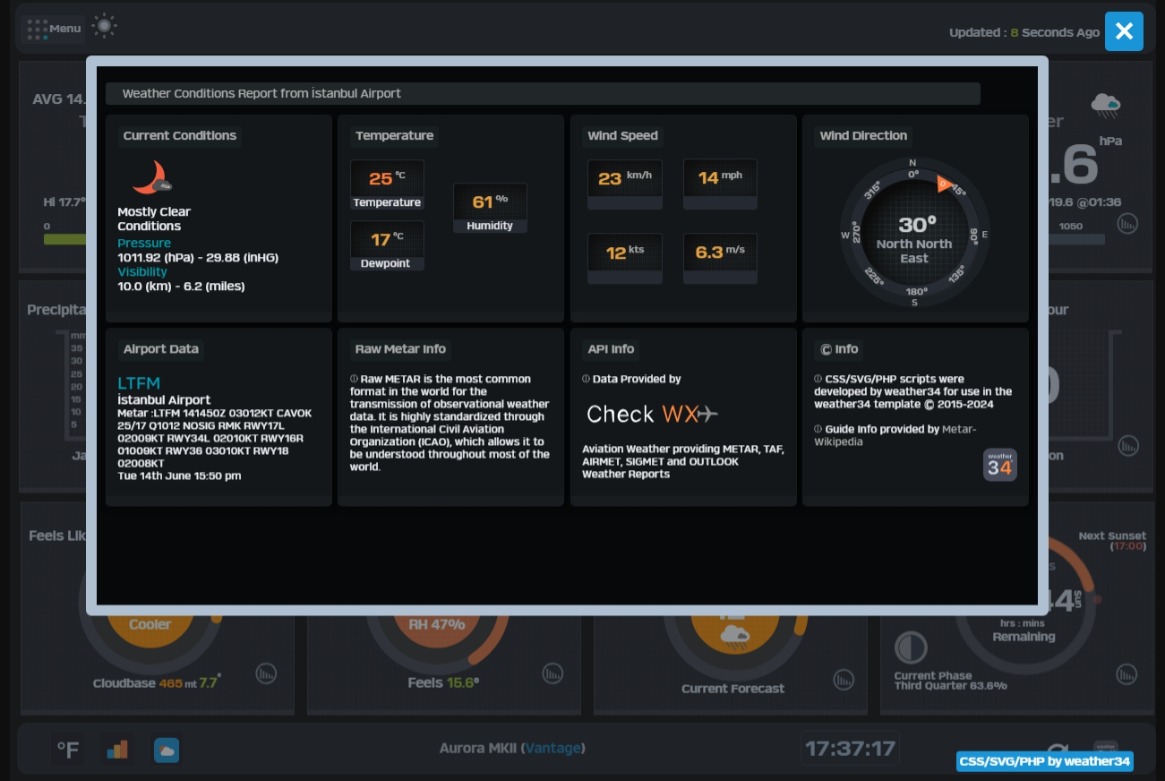Open chart icon beside Current Forecast
The width and height of the screenshot is (1165, 781).
[x=843, y=679]
